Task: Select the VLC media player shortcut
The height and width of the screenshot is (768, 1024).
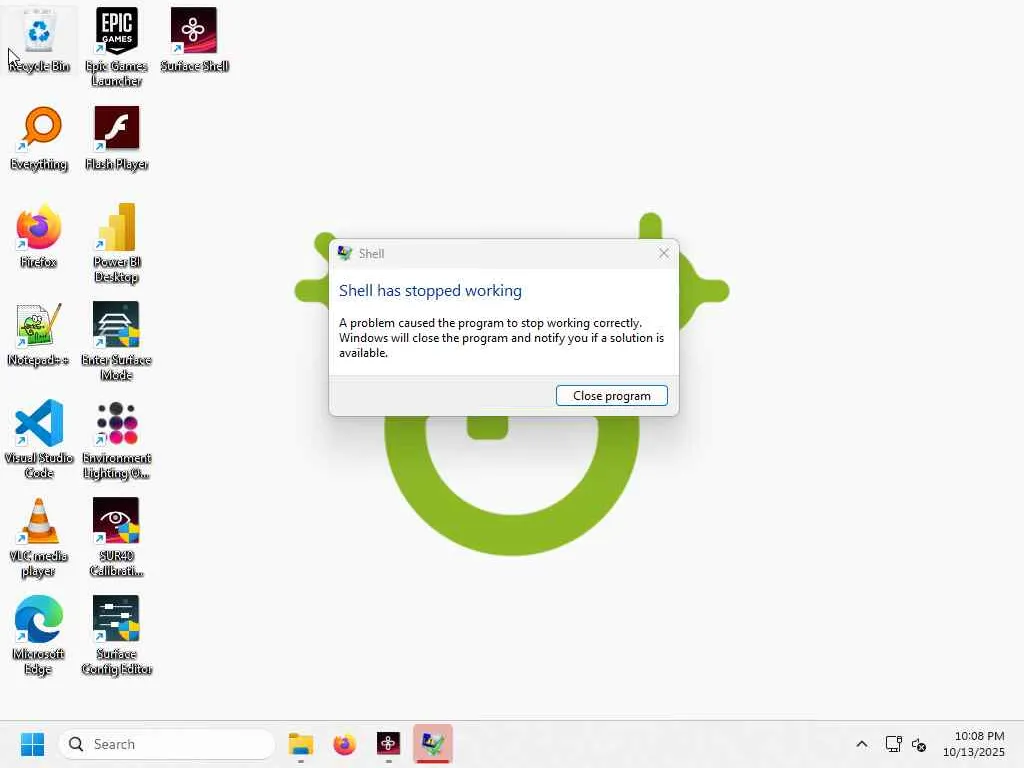Action: pos(39,537)
